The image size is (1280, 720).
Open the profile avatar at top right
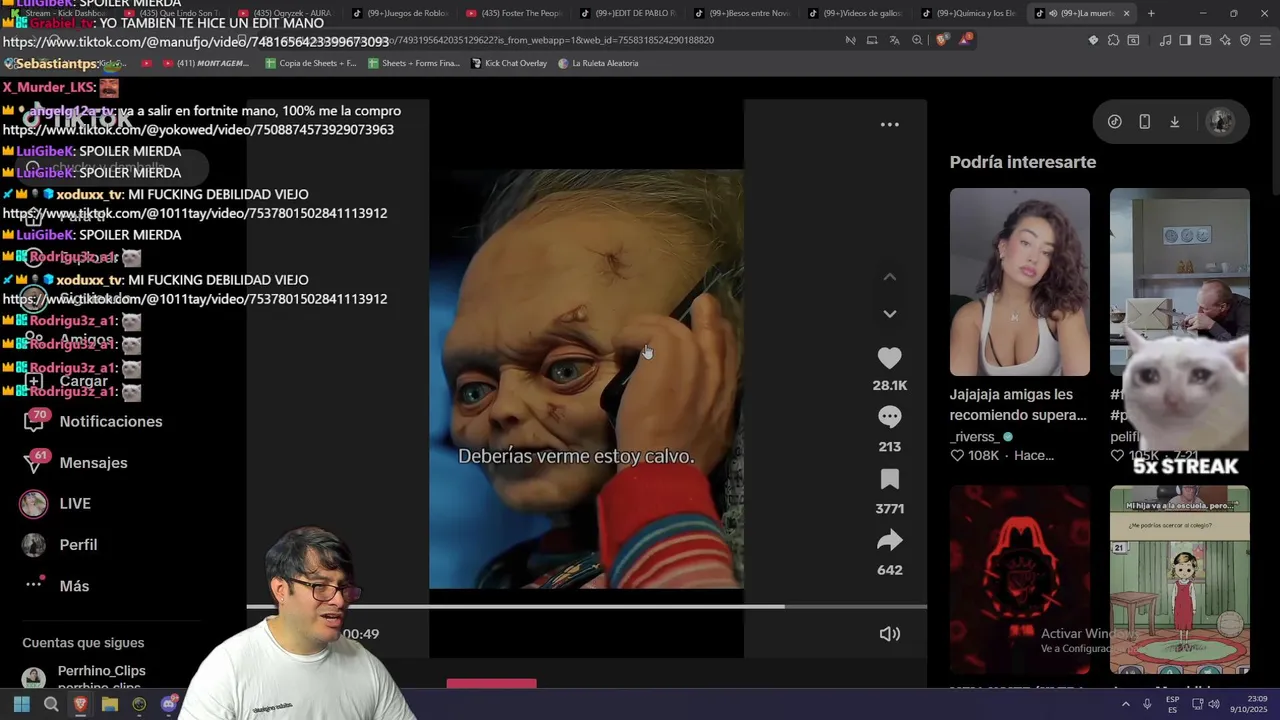pos(1220,122)
